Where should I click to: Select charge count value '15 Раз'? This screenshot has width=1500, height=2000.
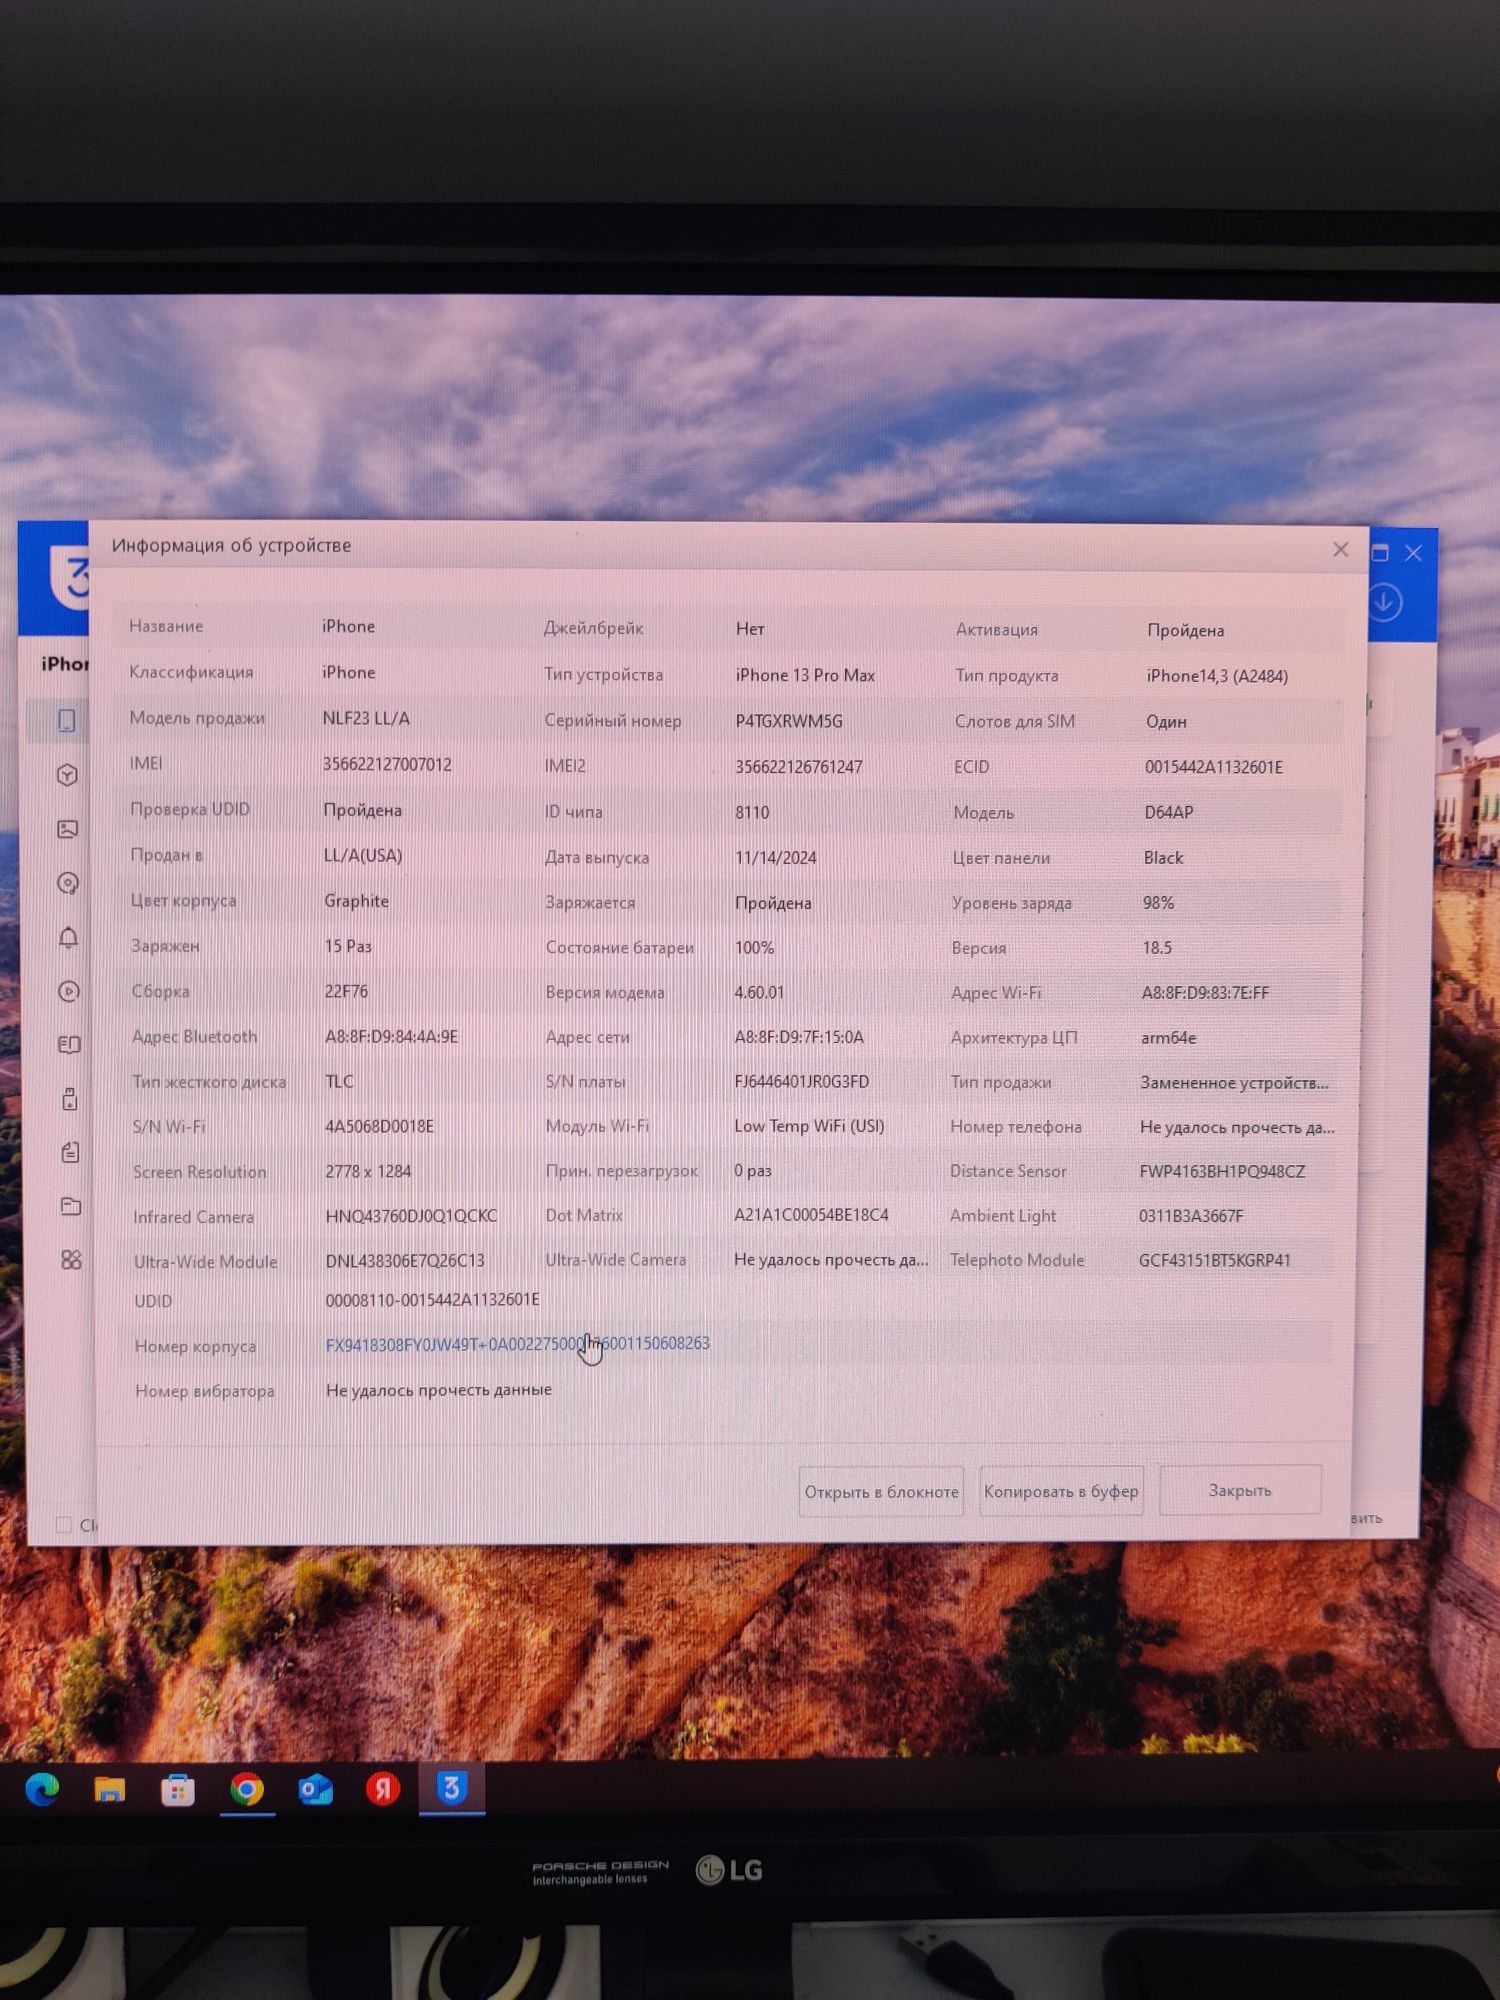click(x=348, y=946)
